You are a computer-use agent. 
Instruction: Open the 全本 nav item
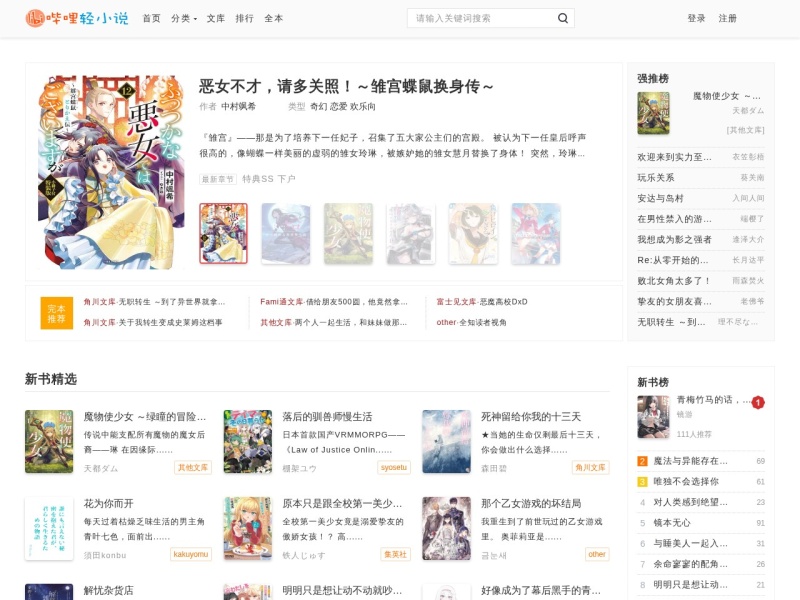point(273,18)
